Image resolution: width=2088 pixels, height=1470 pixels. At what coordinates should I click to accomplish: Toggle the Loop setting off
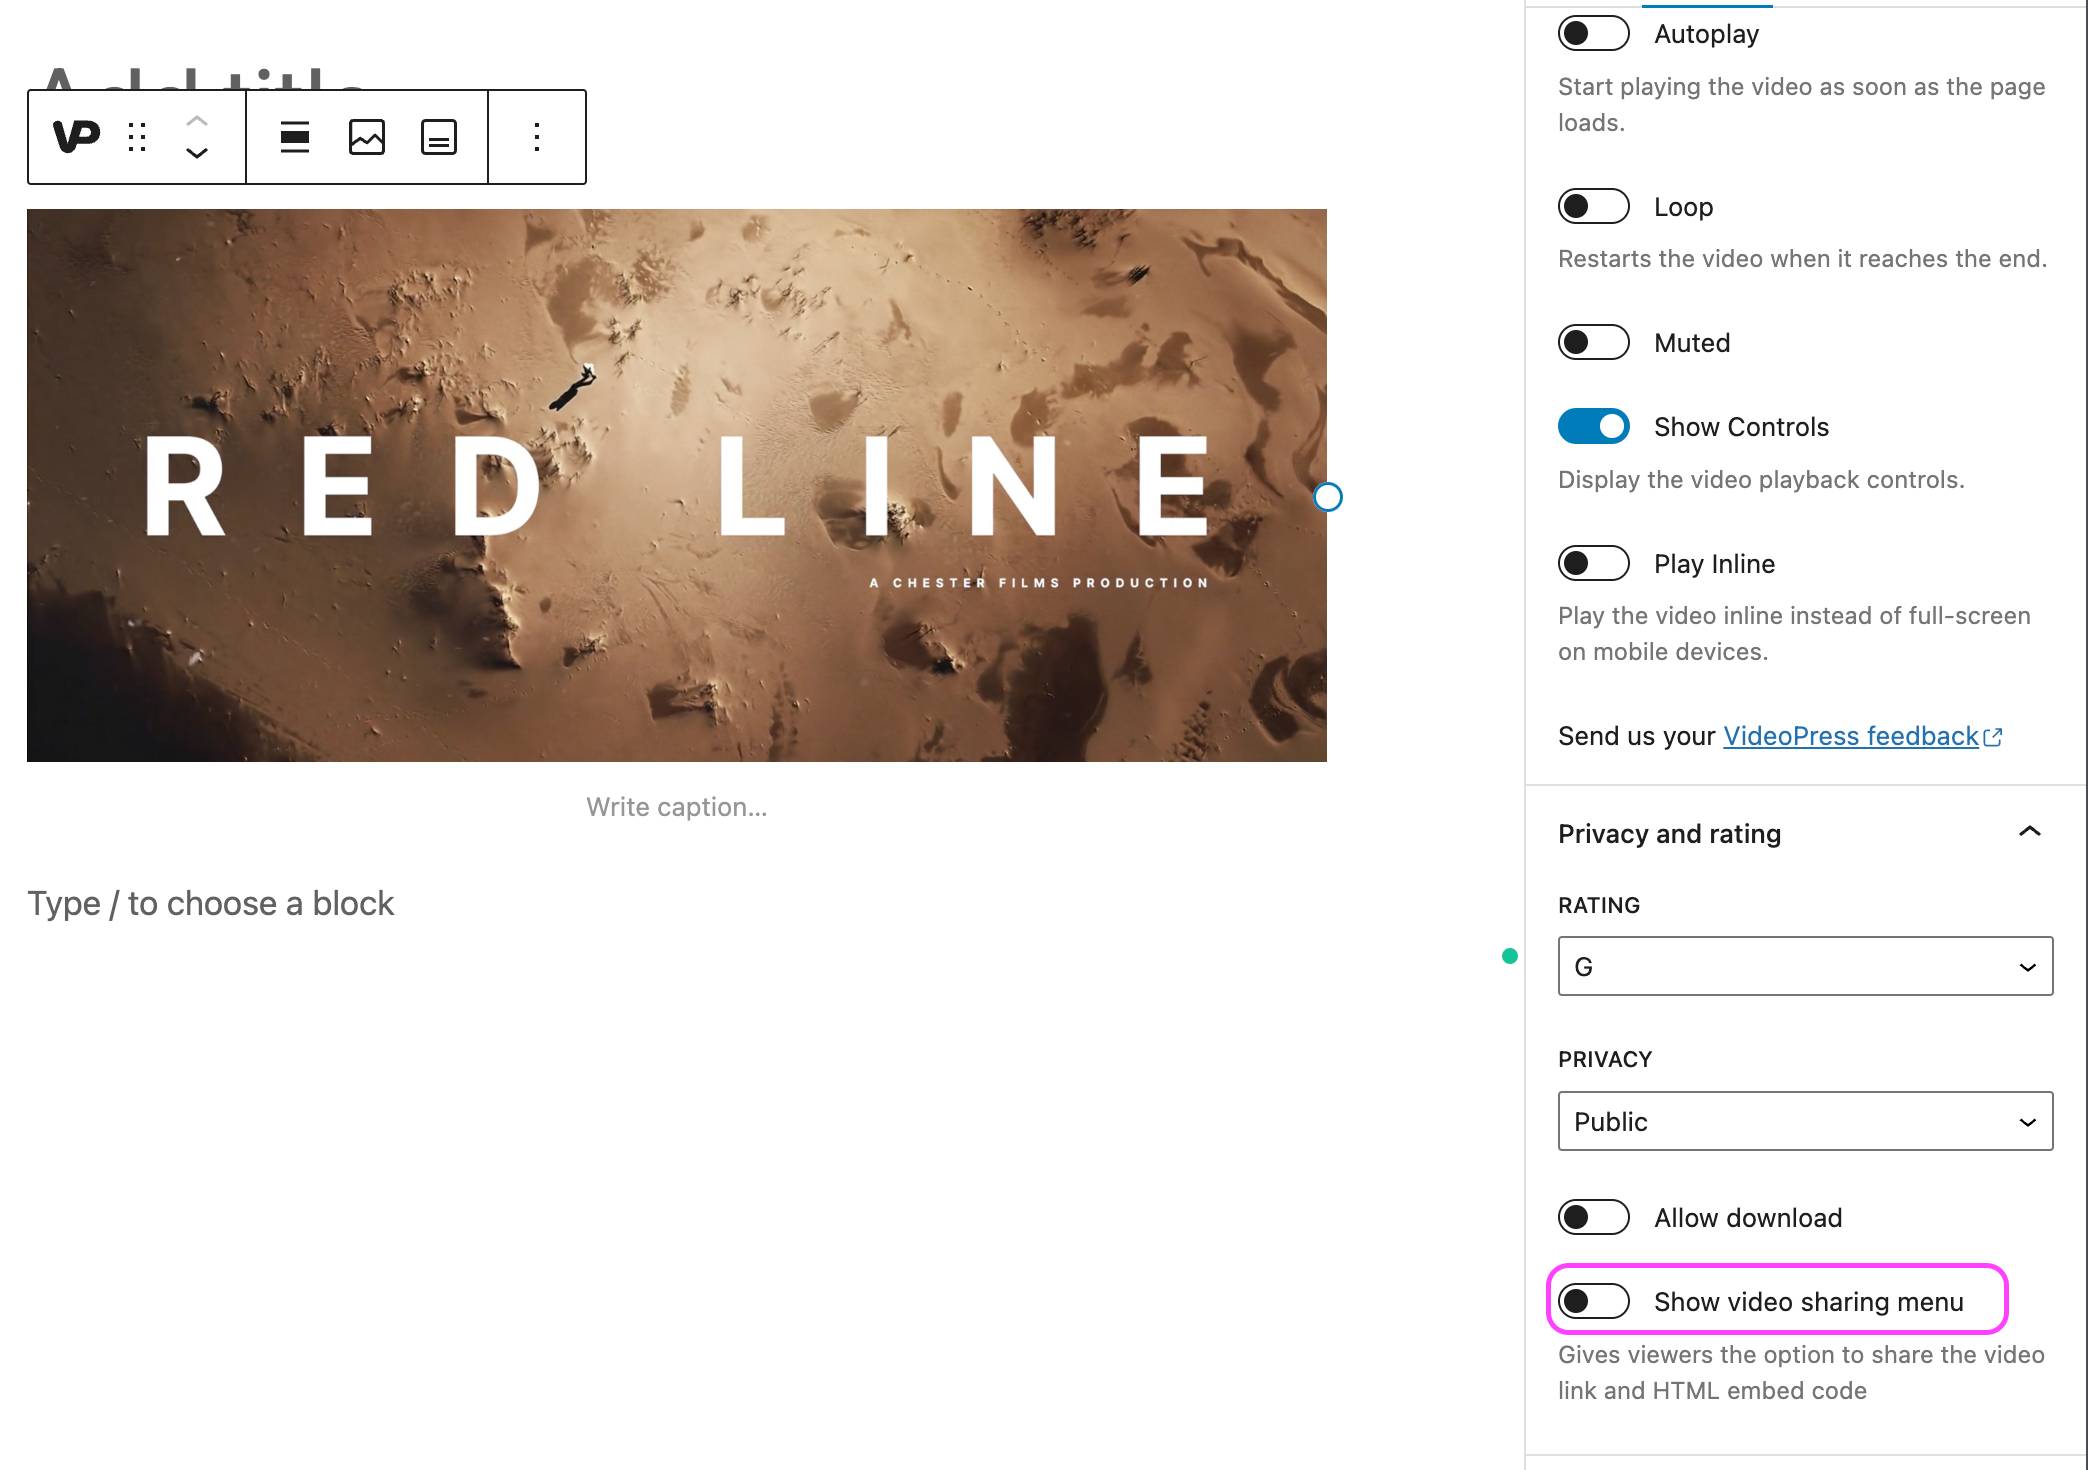1593,205
